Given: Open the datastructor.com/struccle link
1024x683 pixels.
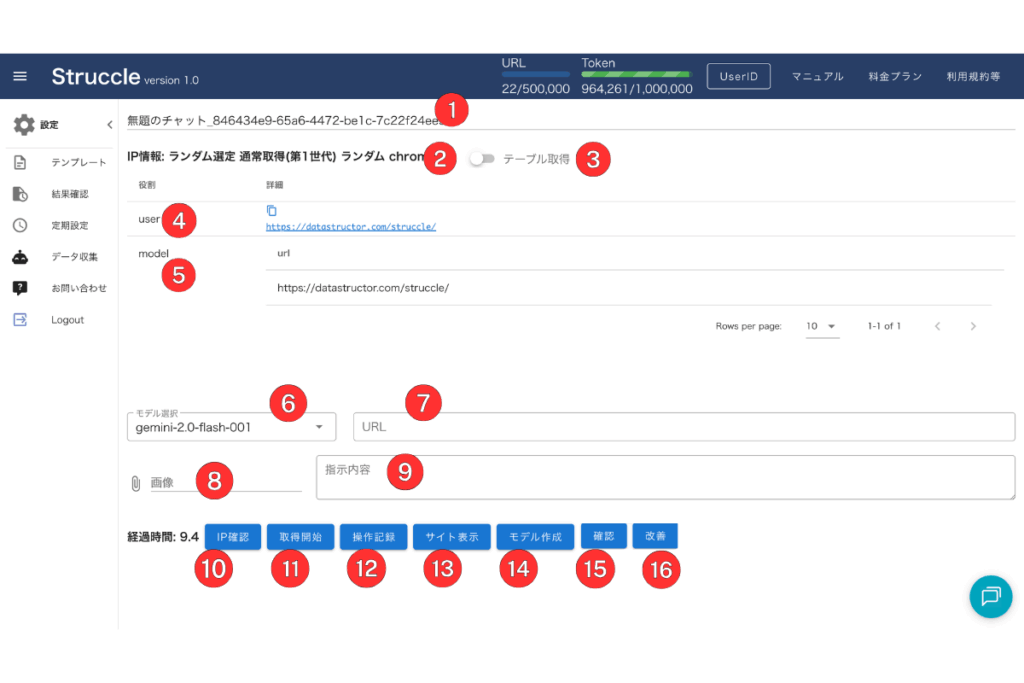Looking at the screenshot, I should [350, 227].
